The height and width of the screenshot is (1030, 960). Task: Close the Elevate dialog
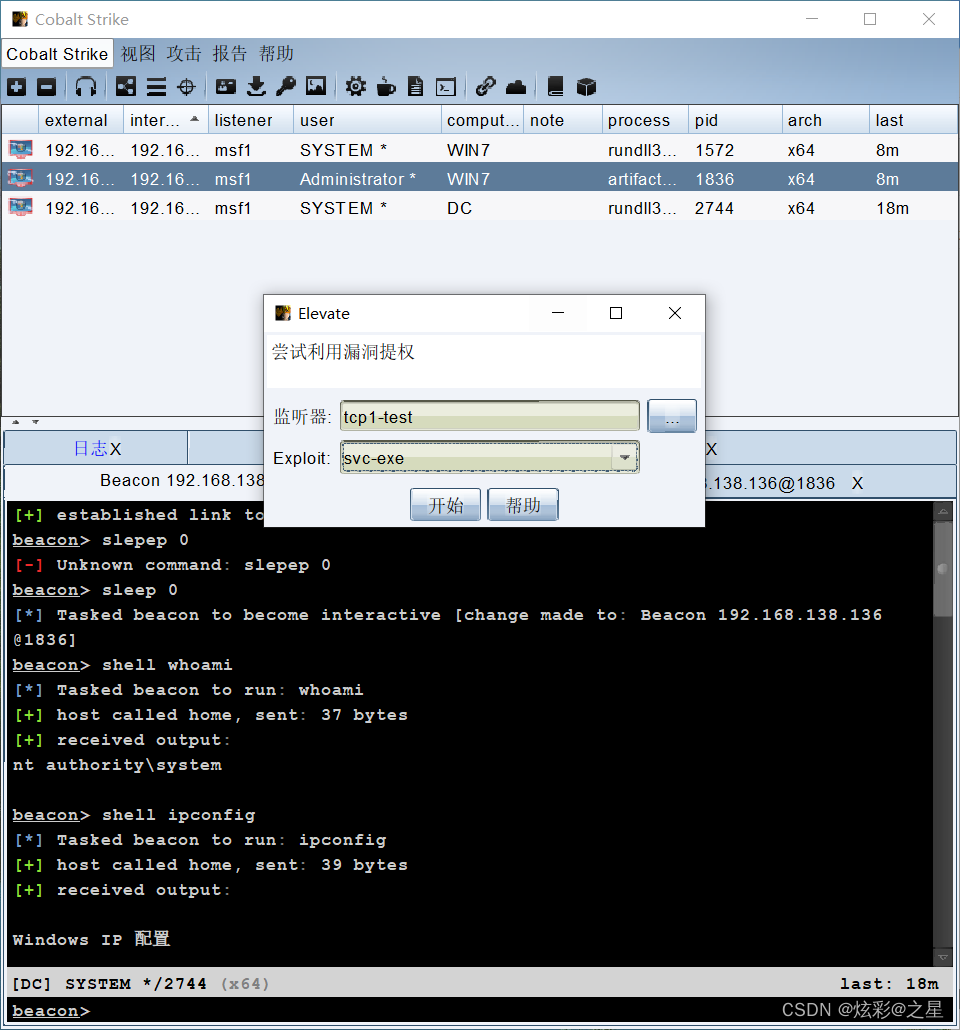[x=675, y=313]
